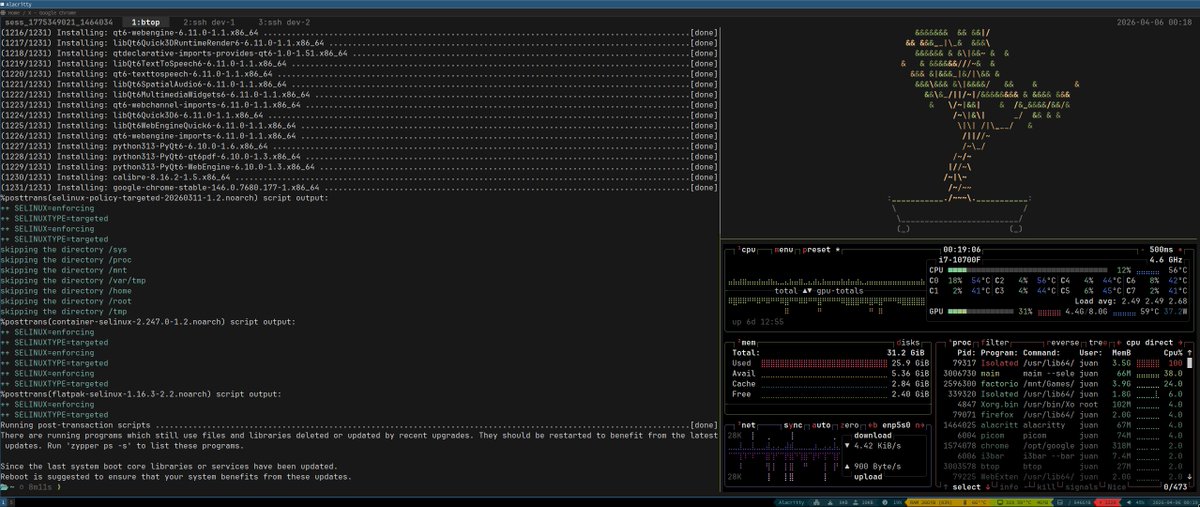Viewport: 1200px width, 507px height.
Task: Click the Pid: column header
Action: coord(967,353)
